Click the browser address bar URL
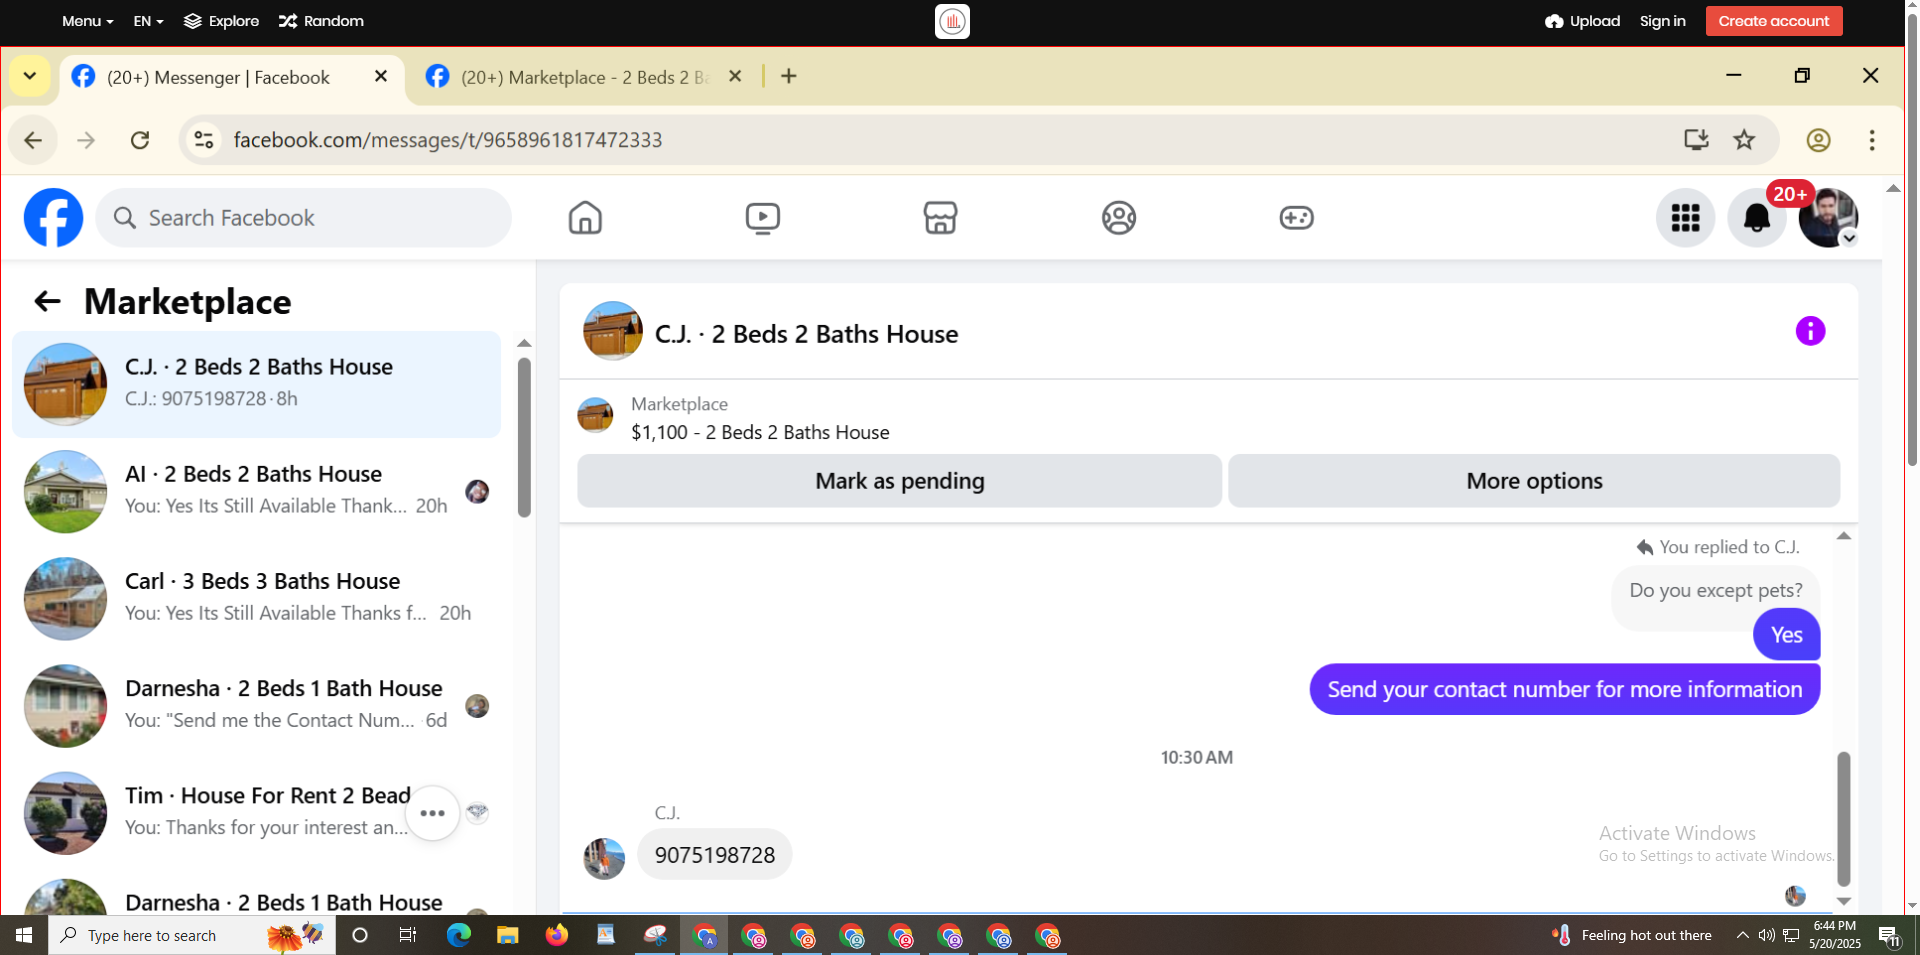The width and height of the screenshot is (1920, 955). [x=447, y=140]
